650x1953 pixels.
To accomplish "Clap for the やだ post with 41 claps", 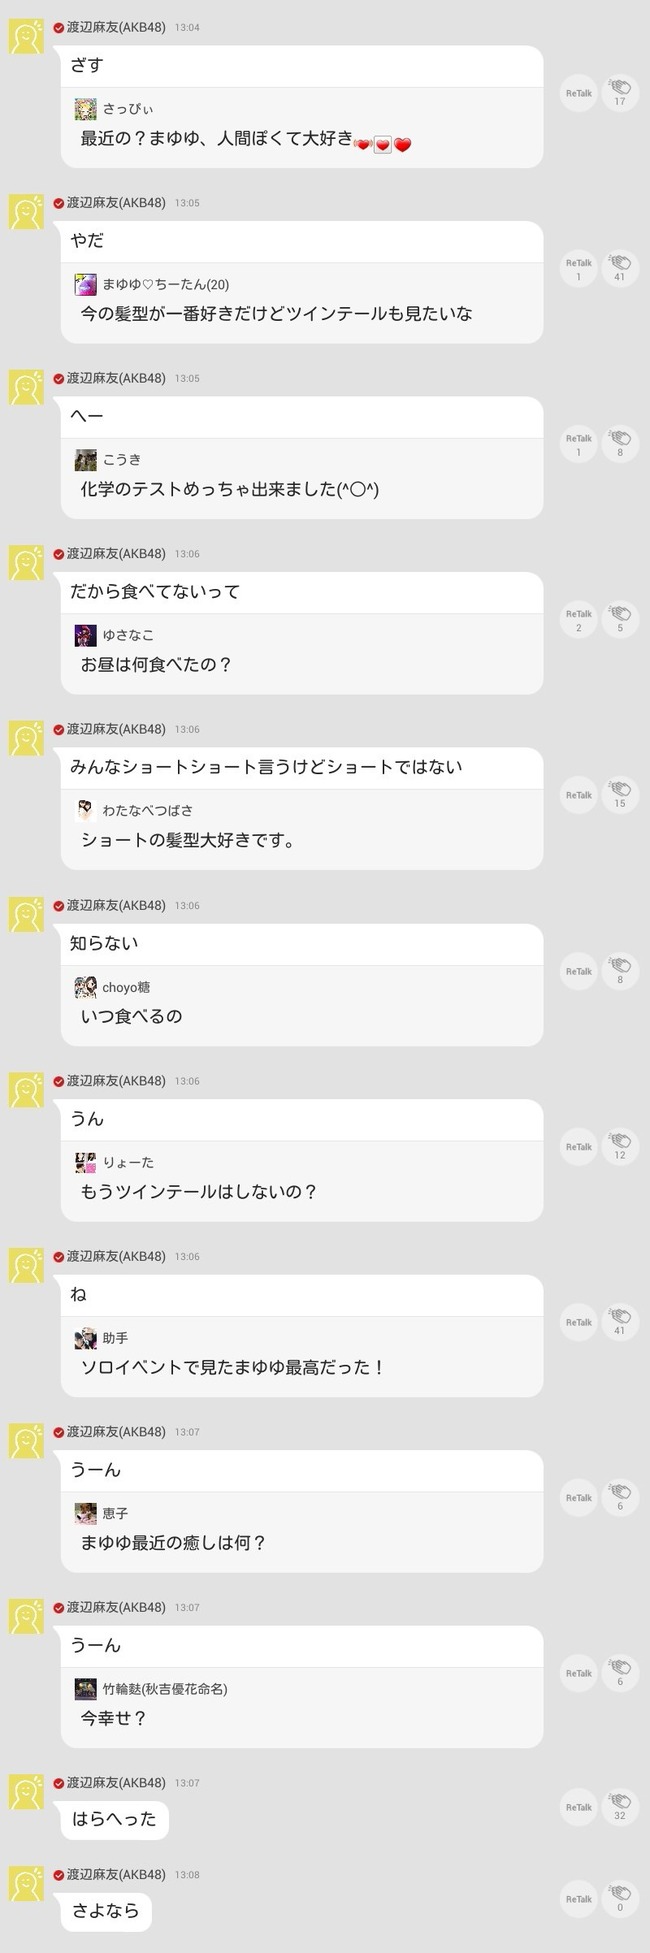I will pos(620,269).
